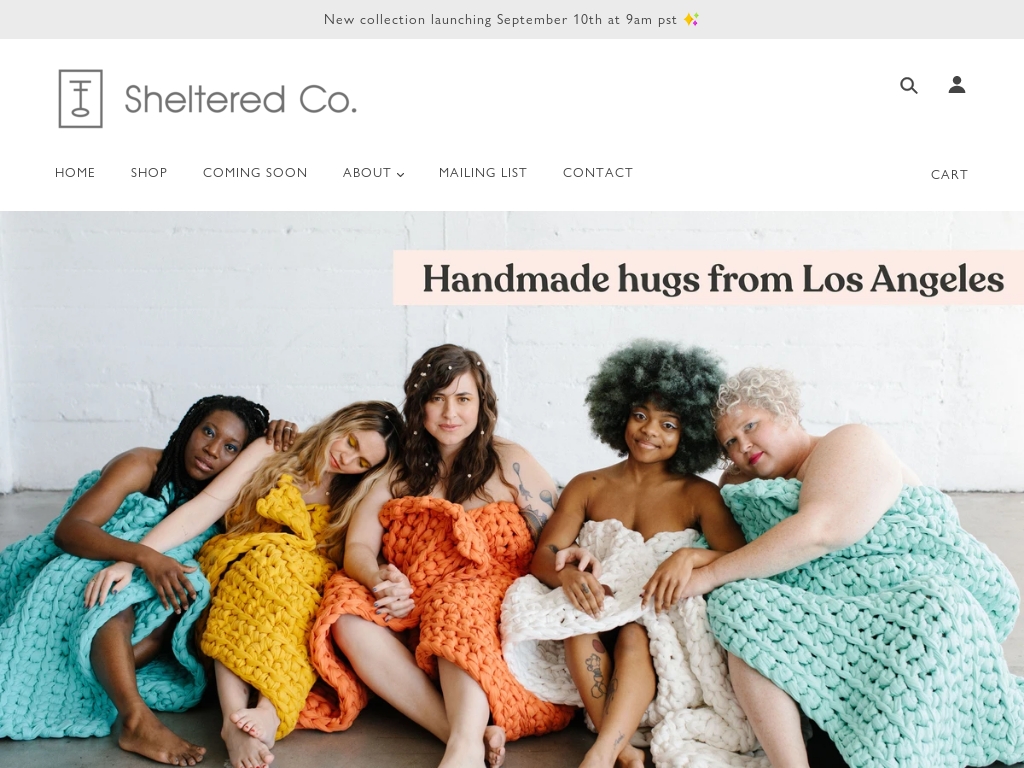
Task: Open the search magnifier icon
Action: [x=908, y=85]
